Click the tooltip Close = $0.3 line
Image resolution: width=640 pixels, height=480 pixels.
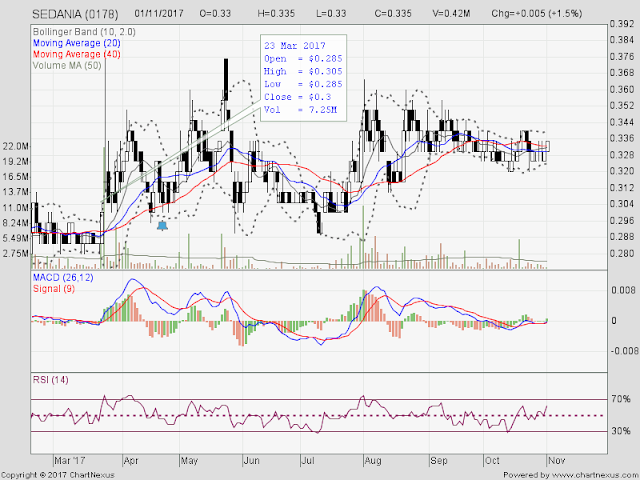[x=298, y=97]
